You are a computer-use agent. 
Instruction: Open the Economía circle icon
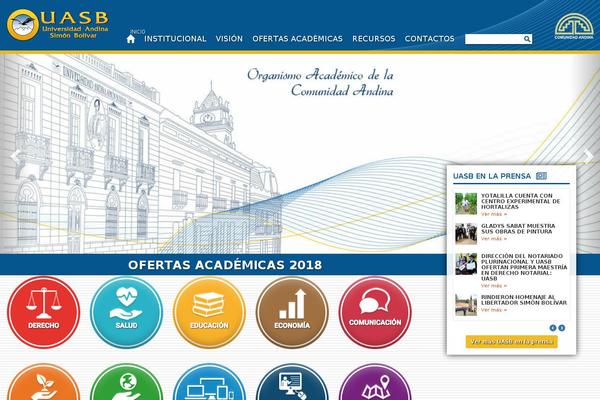click(292, 312)
